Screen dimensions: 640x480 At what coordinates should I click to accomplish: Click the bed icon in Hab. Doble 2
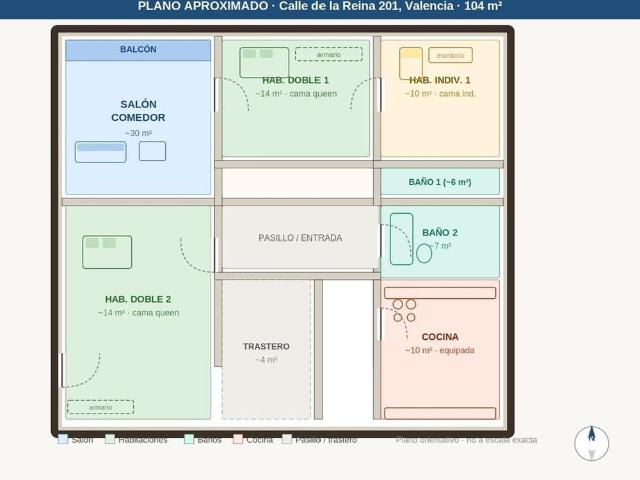coord(107,252)
